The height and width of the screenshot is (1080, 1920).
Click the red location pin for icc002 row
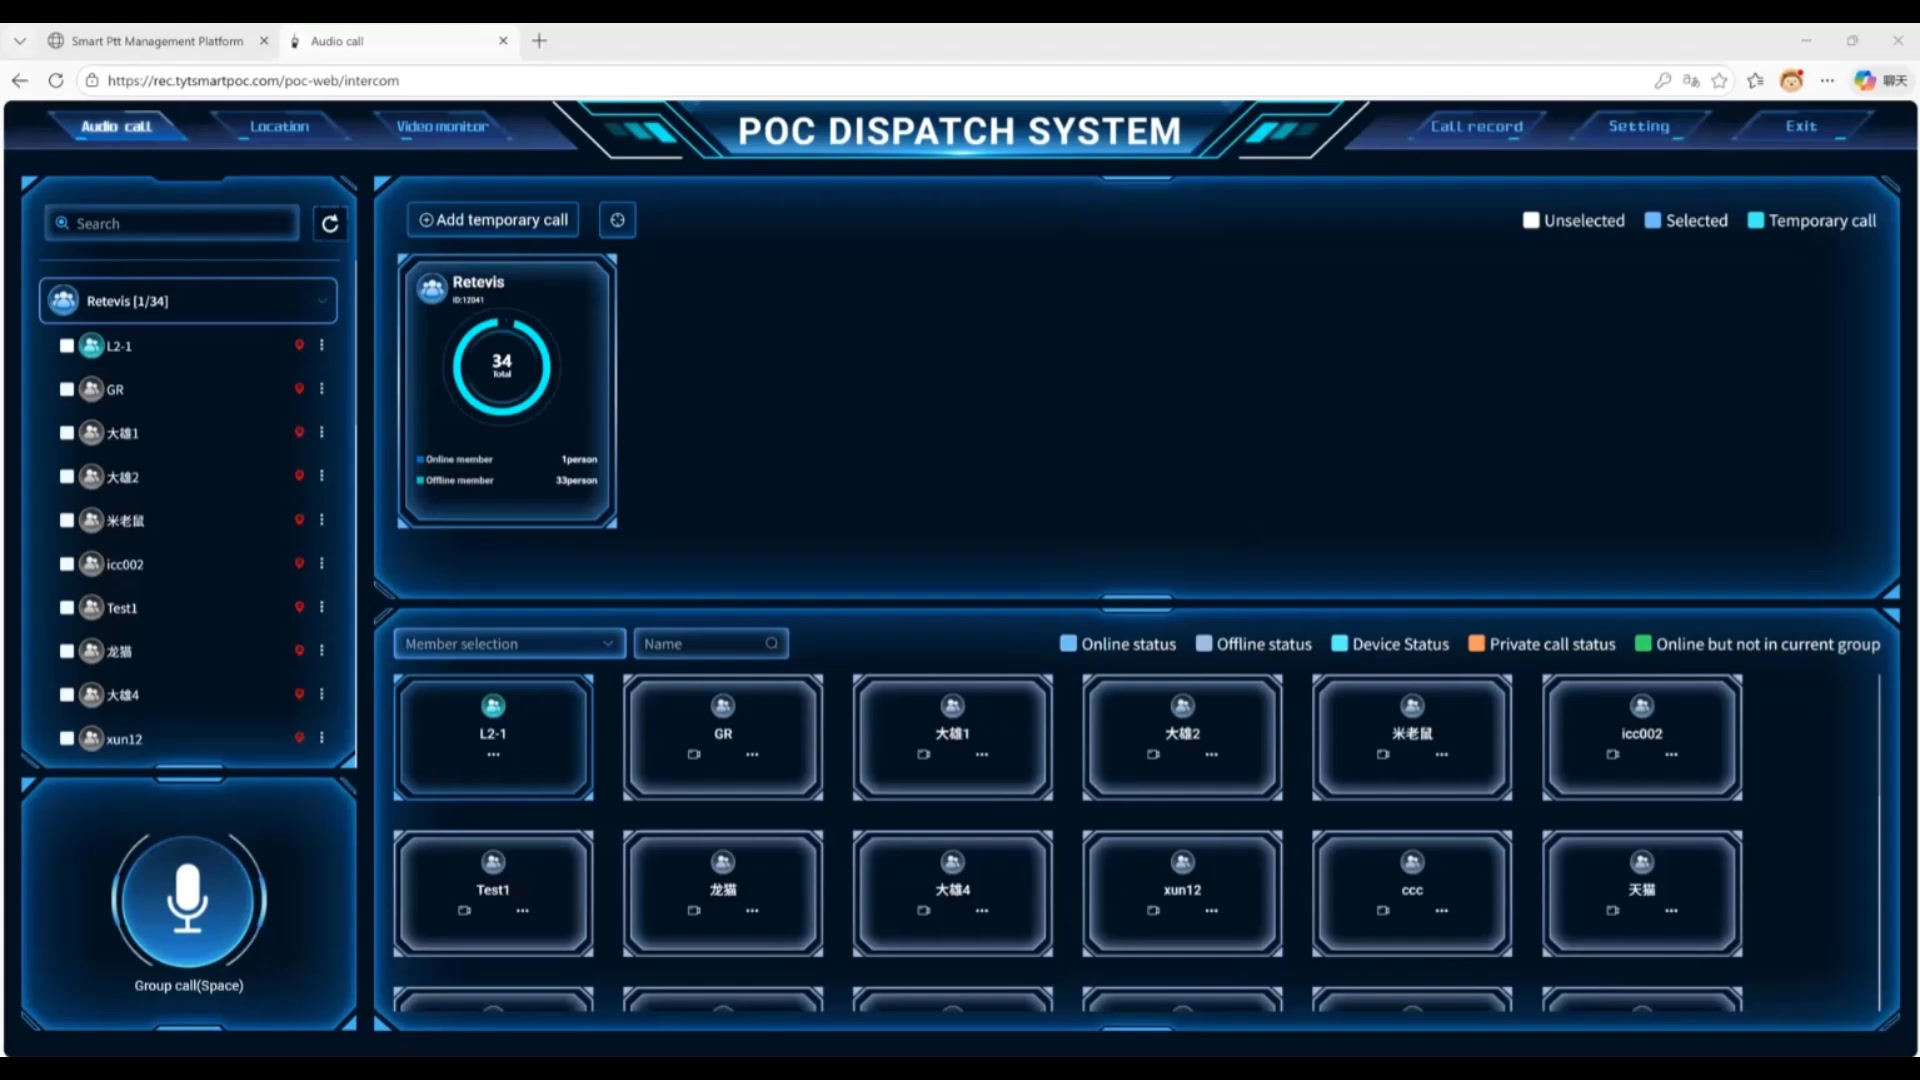(299, 563)
